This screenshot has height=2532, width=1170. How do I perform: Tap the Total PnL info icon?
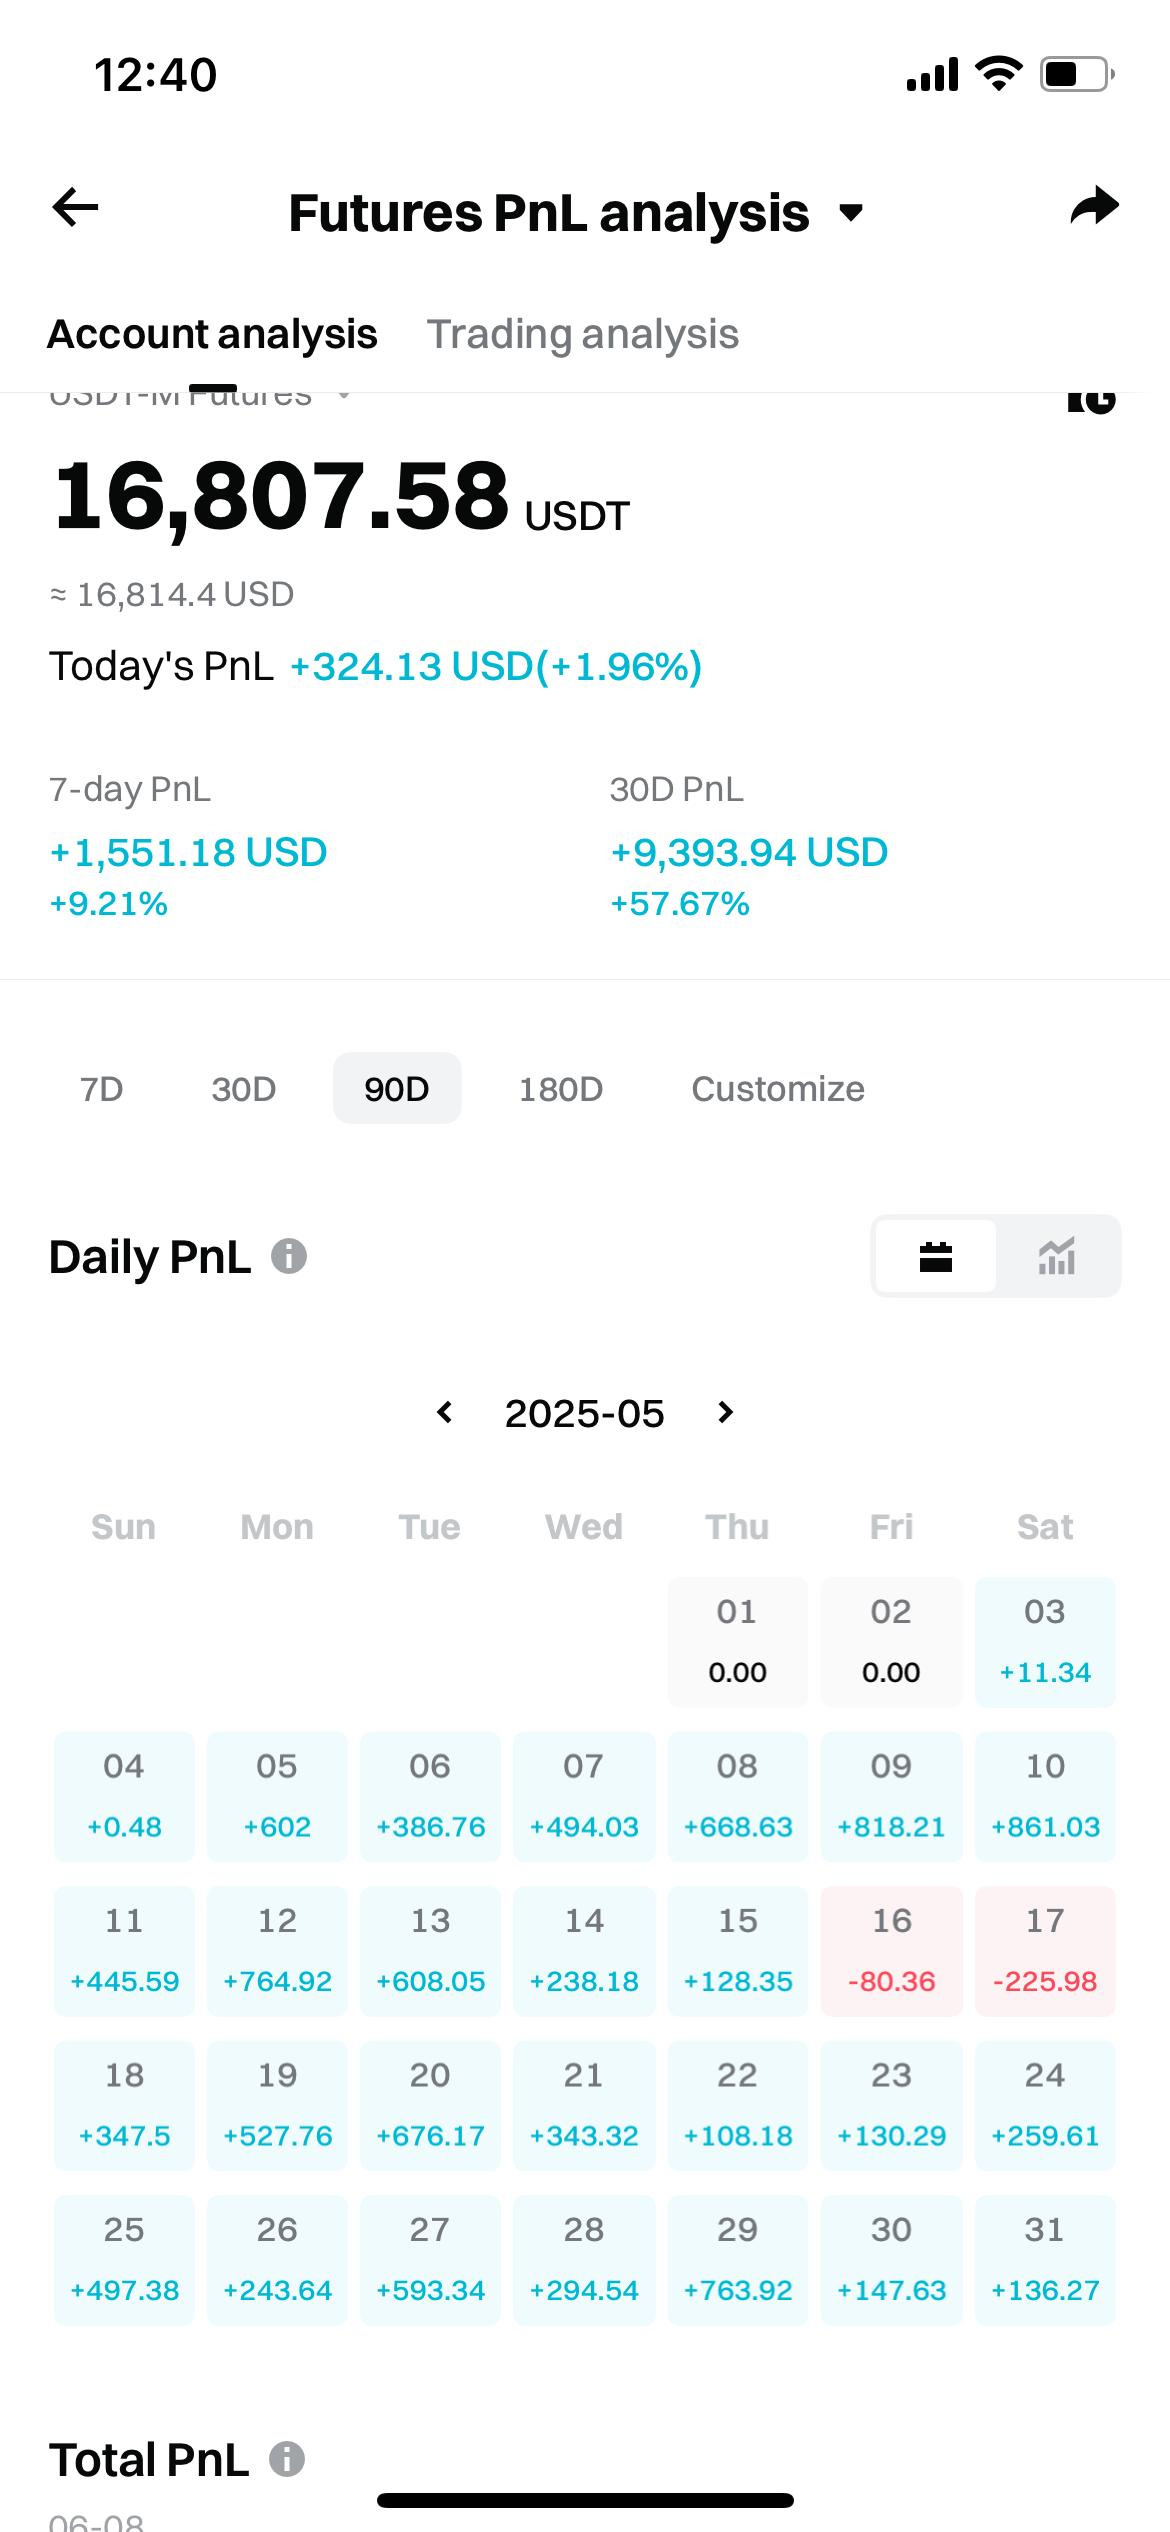[x=287, y=2459]
